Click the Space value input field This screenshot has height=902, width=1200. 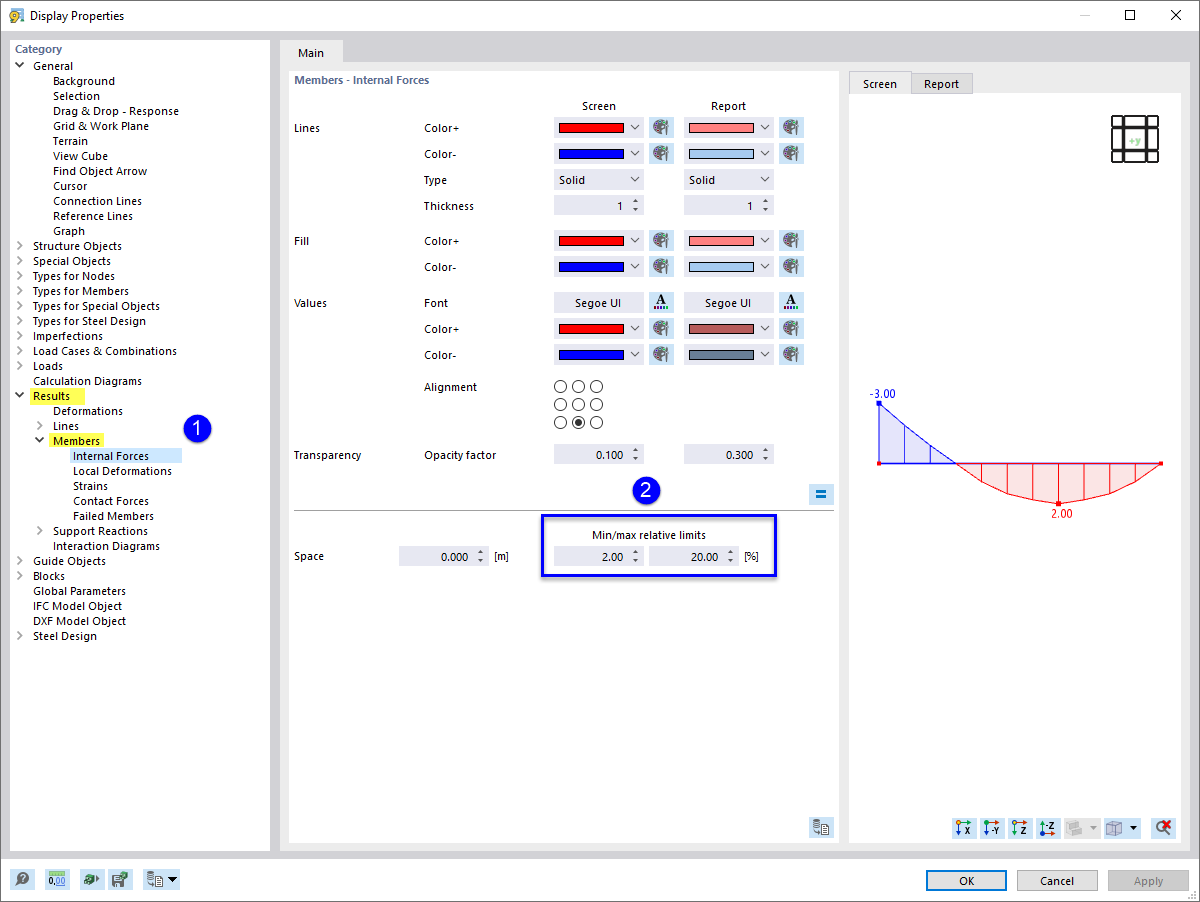click(x=443, y=556)
